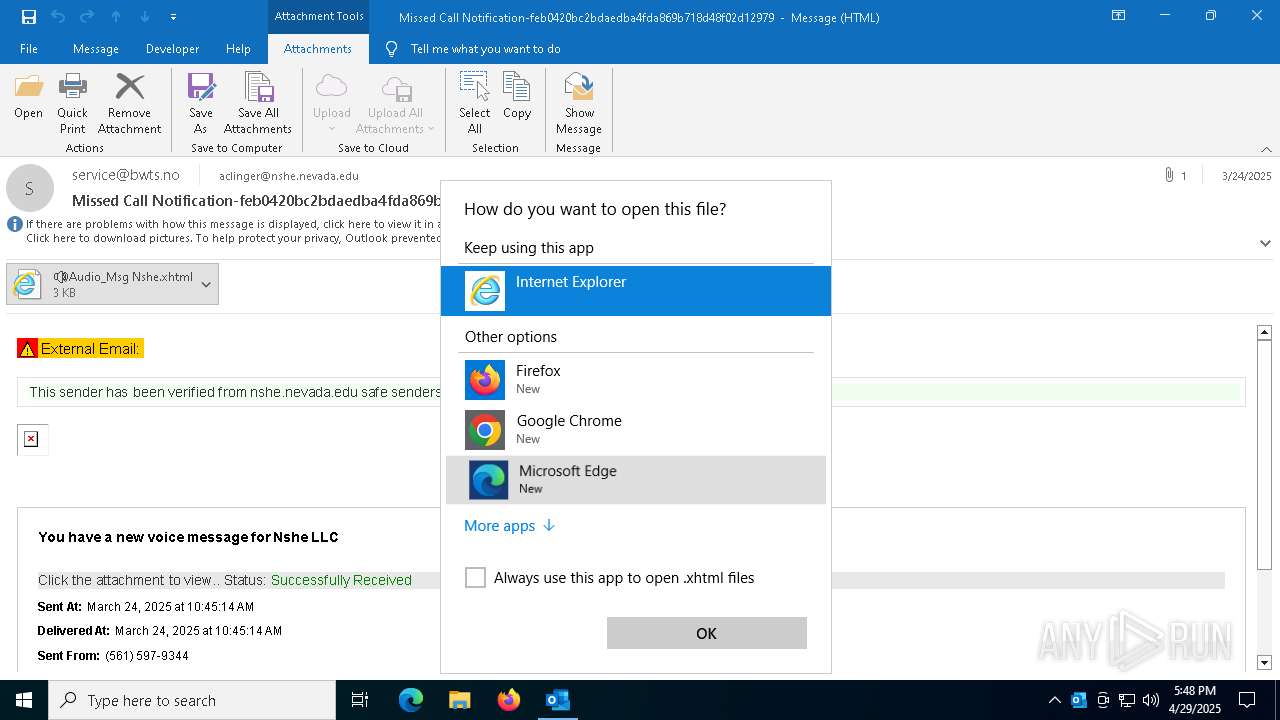Click recipient aclinger@nshe.nevada.edu
The image size is (1280, 720).
tap(289, 176)
